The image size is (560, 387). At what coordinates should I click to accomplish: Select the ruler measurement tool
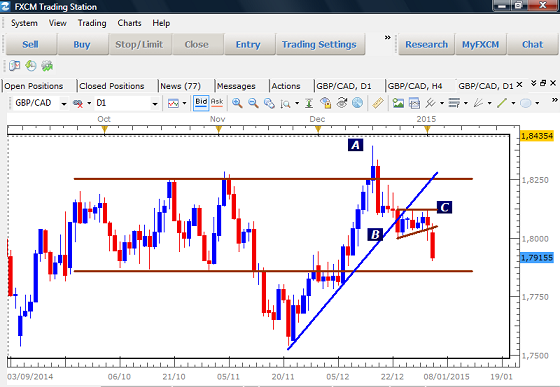[378, 103]
